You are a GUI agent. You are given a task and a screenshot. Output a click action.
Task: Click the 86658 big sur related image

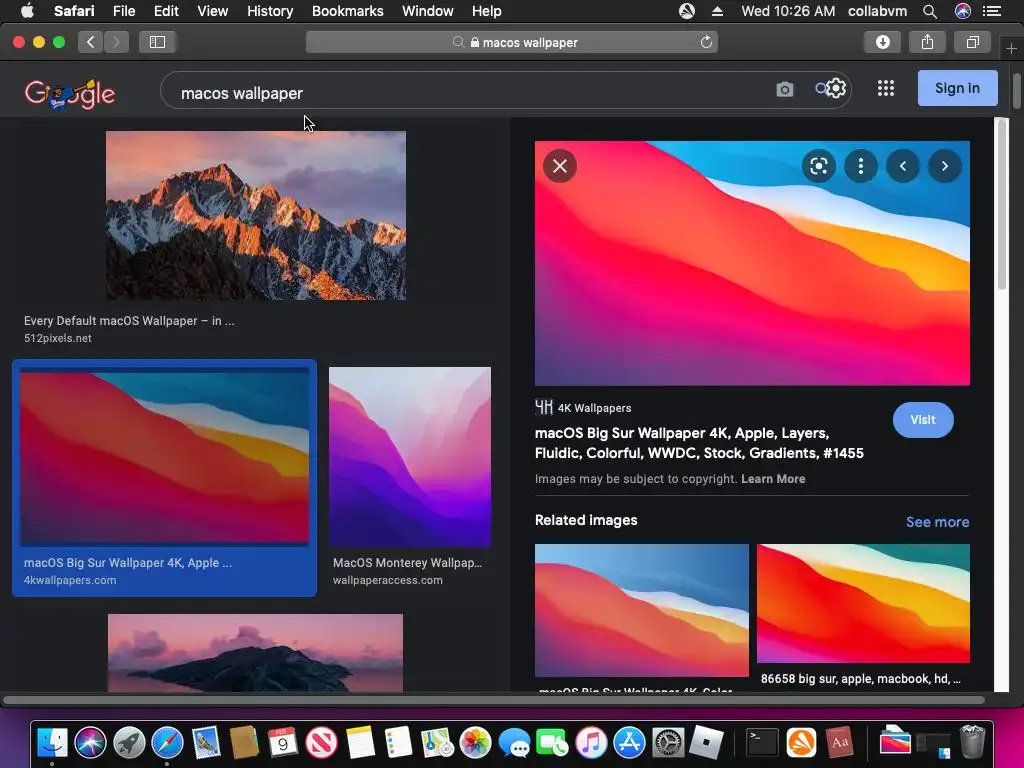(863, 603)
